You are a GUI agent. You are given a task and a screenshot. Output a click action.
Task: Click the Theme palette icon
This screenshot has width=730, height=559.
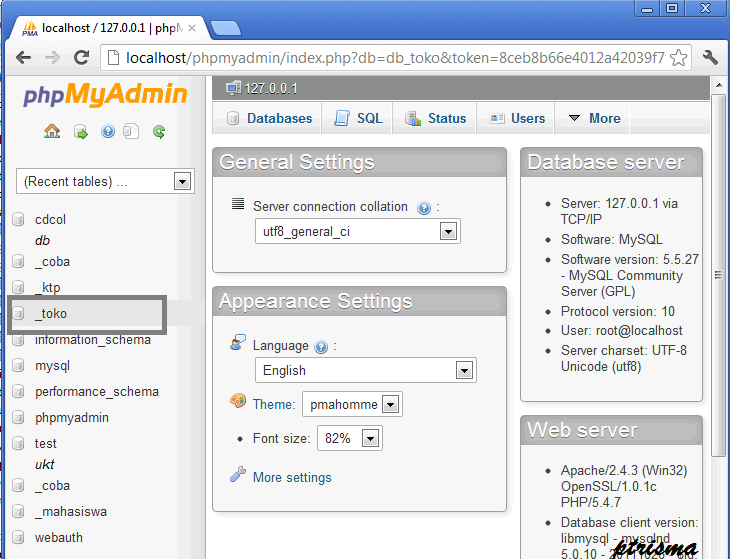click(238, 401)
